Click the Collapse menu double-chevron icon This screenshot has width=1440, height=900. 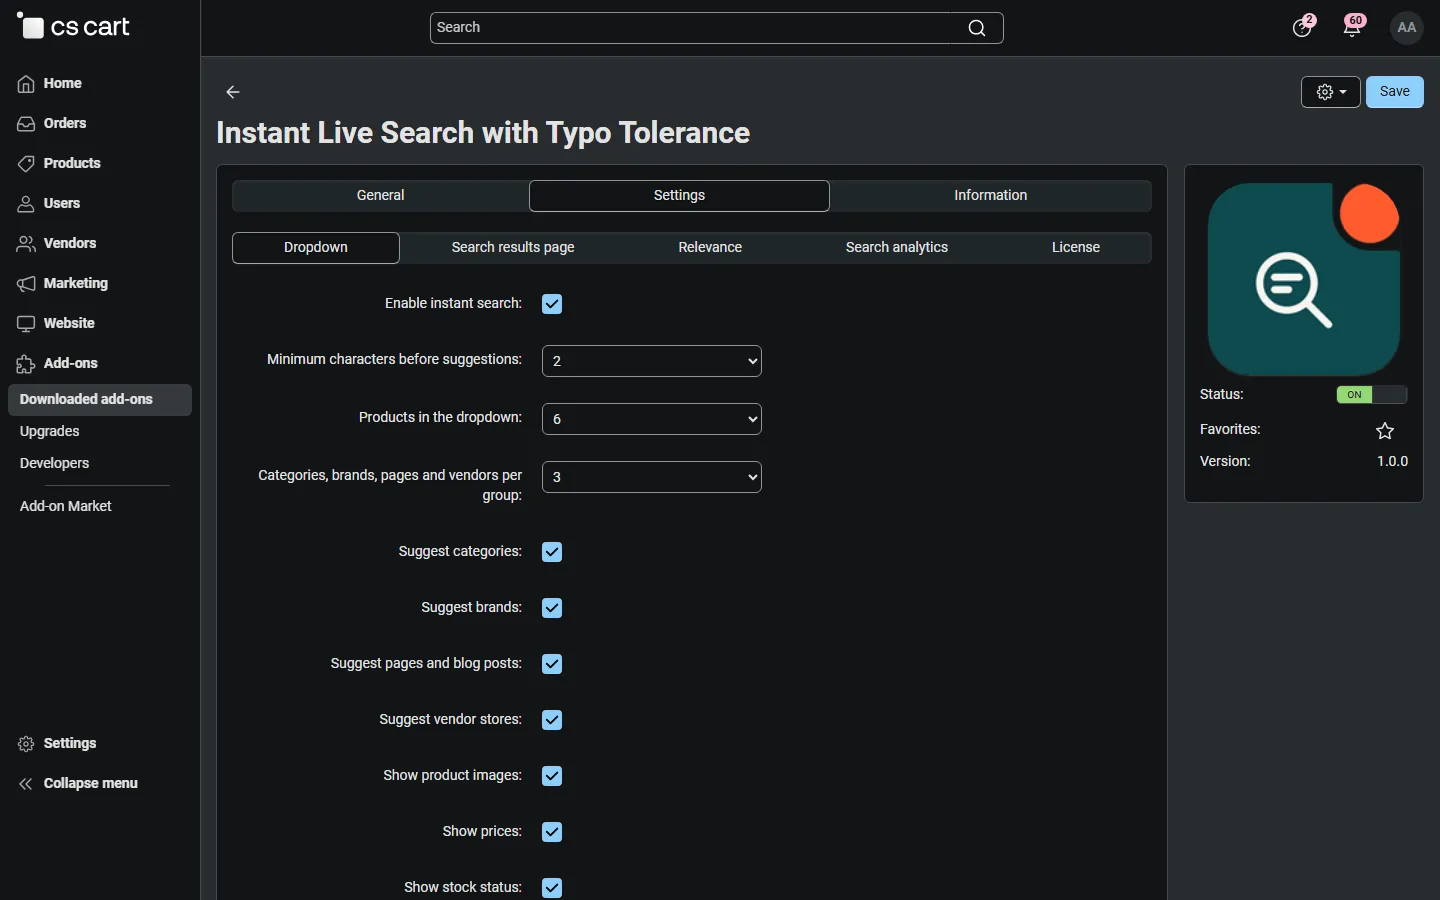[26, 784]
